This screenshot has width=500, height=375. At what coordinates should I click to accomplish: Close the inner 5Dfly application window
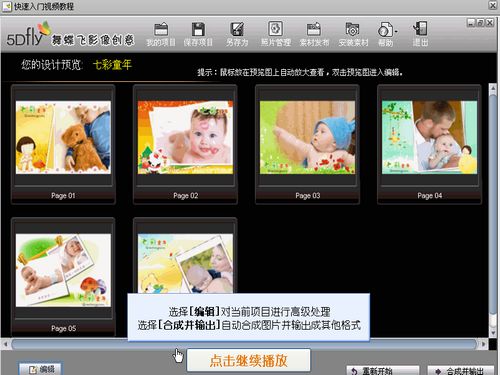(x=490, y=23)
